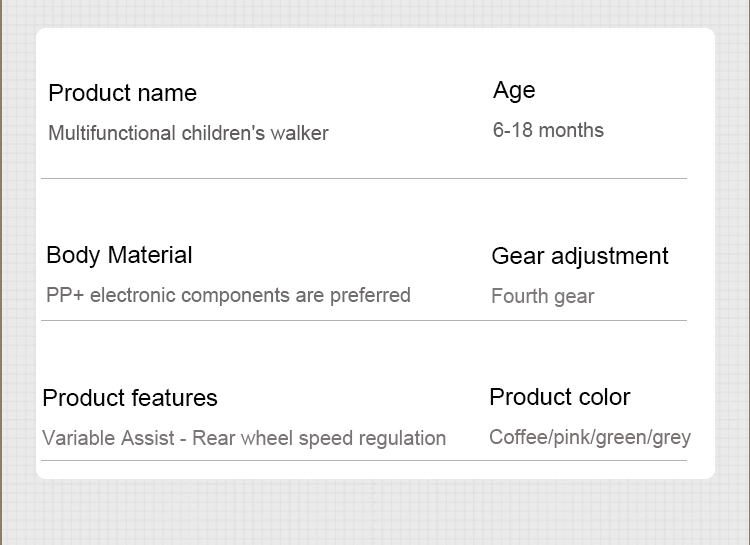Click the words "Variable Assist"

(107, 438)
